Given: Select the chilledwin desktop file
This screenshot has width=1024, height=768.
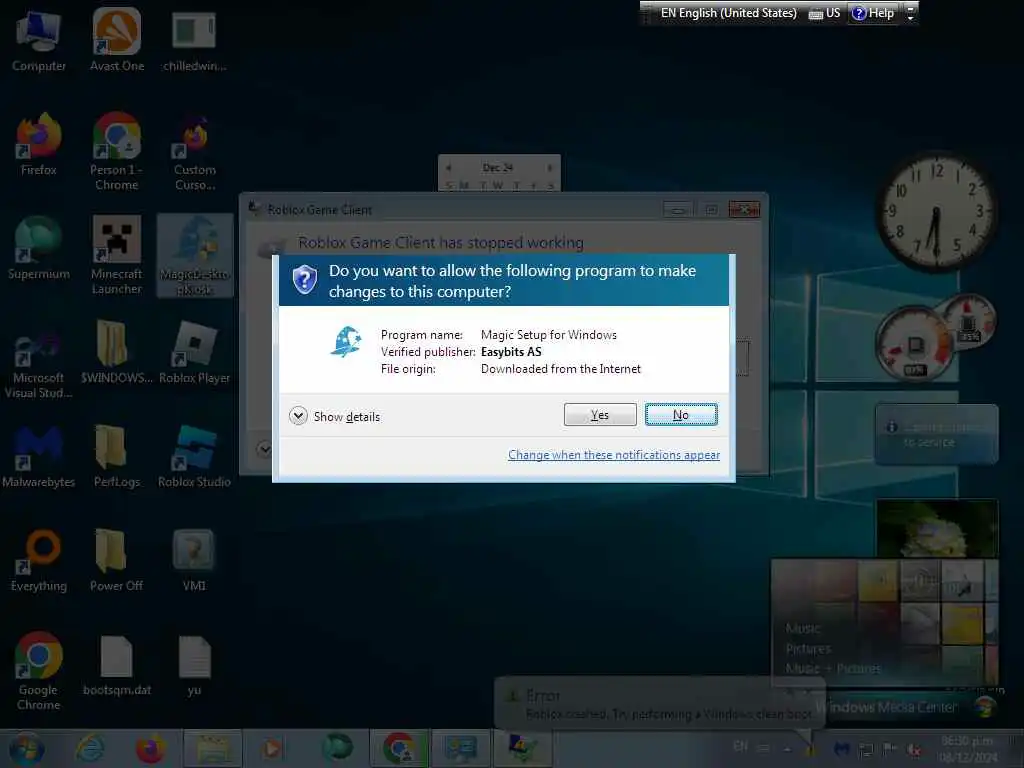Looking at the screenshot, I should (x=195, y=40).
